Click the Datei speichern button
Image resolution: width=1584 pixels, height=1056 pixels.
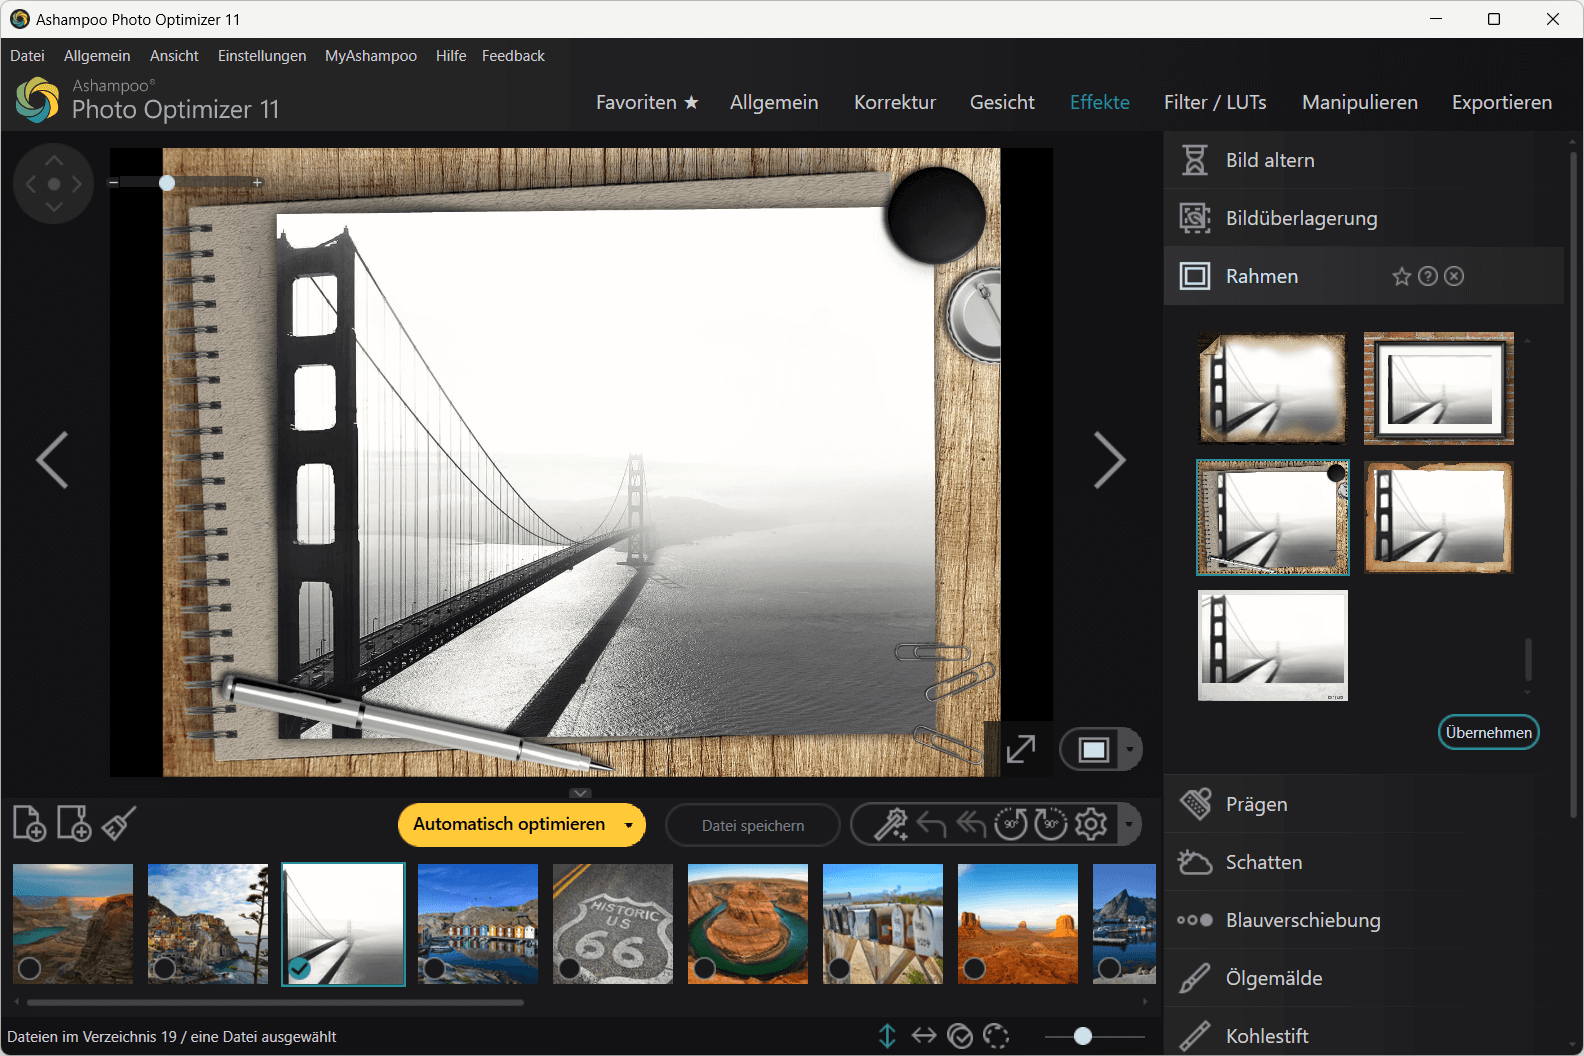753,826
